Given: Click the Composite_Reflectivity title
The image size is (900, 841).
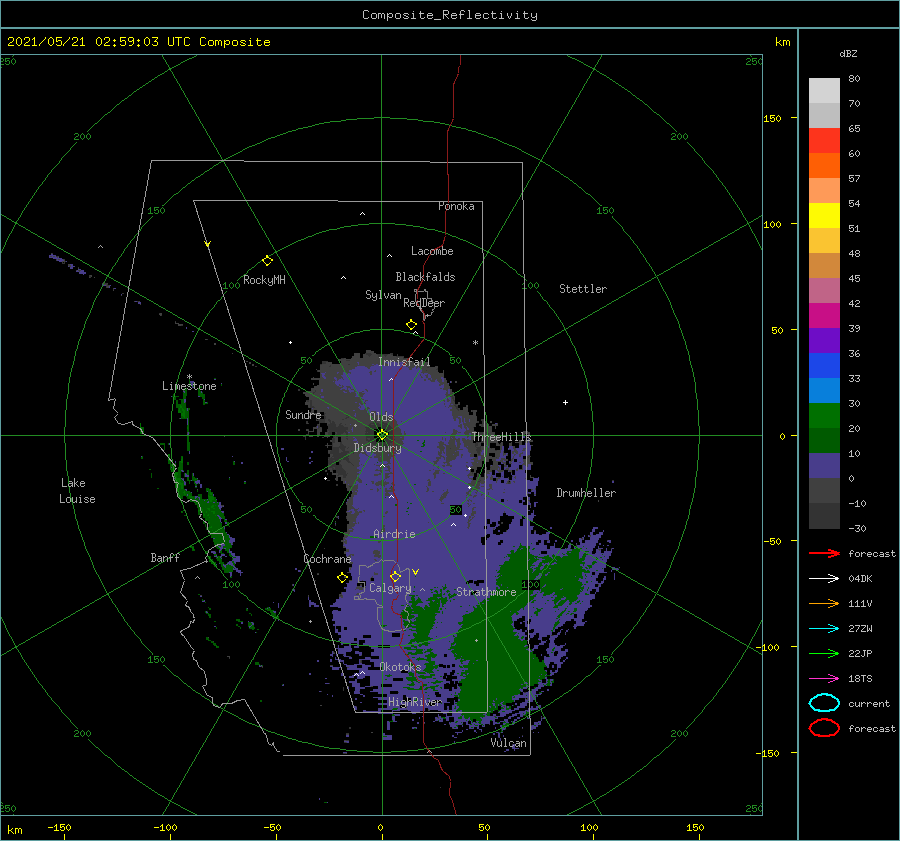Looking at the screenshot, I should [x=450, y=15].
